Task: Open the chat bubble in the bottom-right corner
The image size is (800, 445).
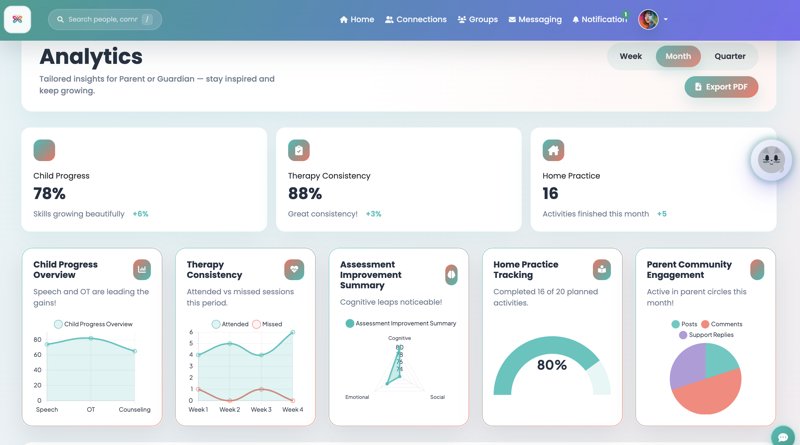Action: [x=783, y=436]
